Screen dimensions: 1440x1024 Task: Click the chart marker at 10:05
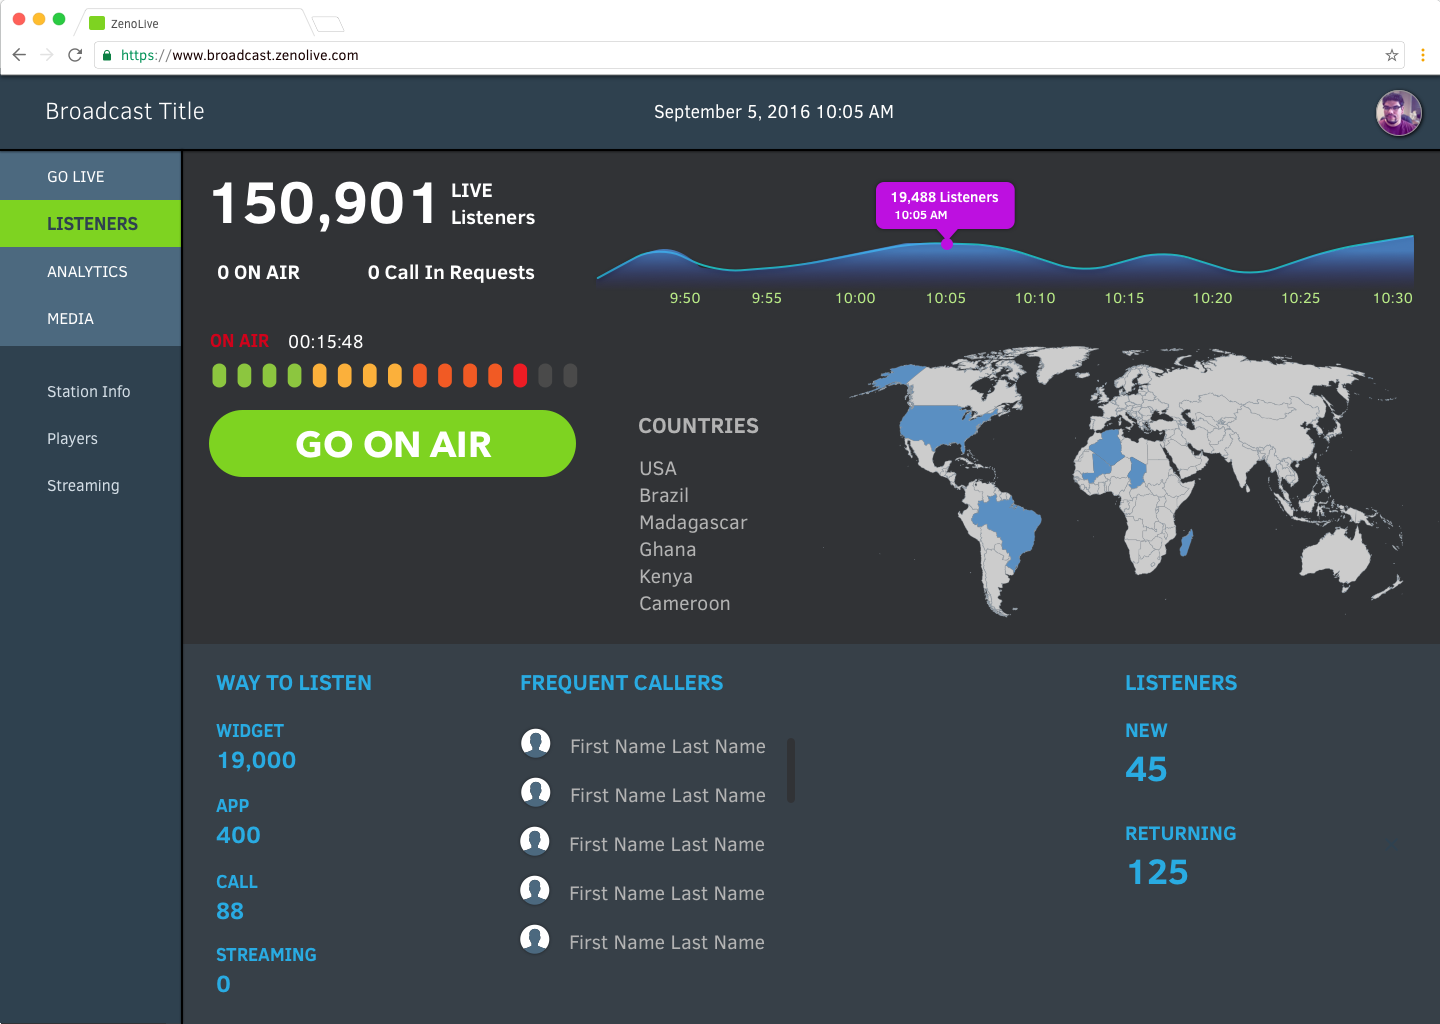(x=946, y=243)
